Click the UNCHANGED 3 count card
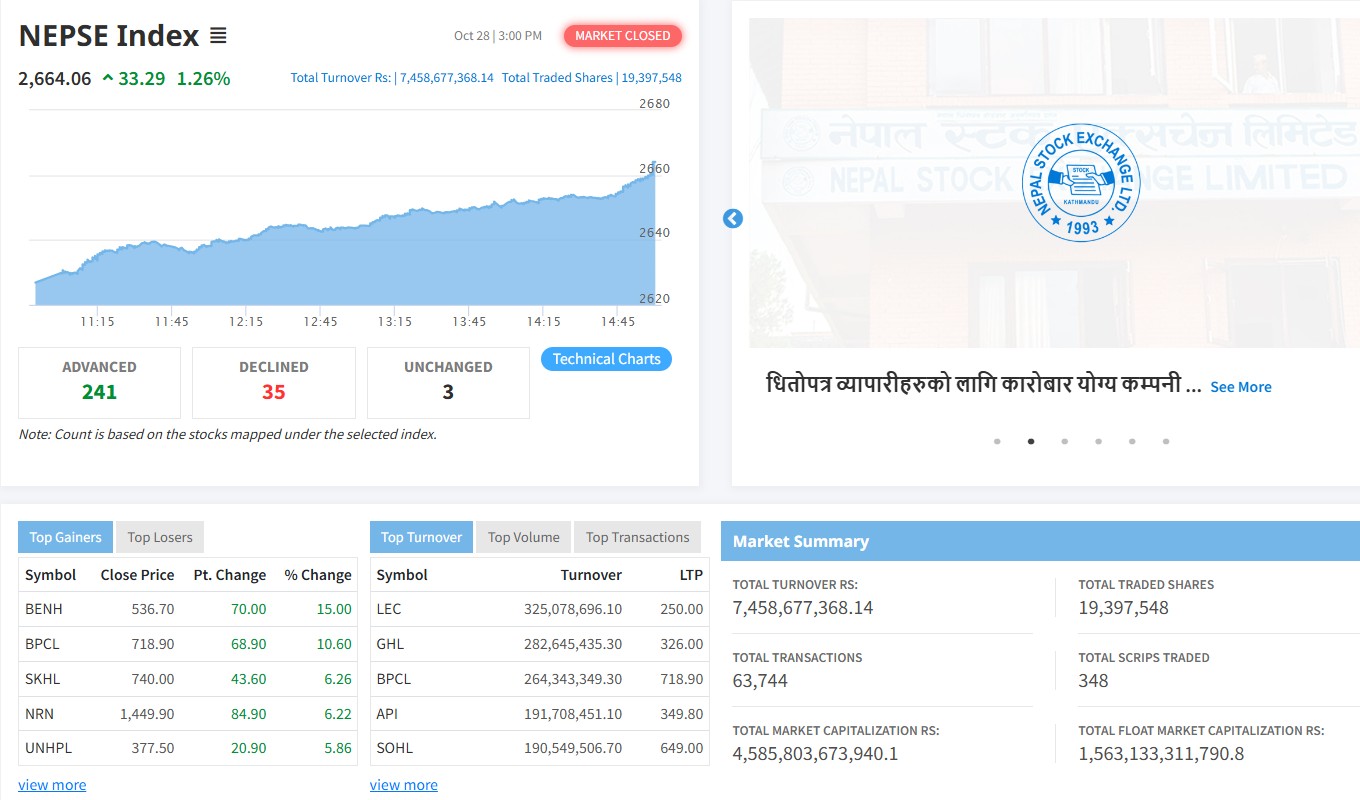Screen dimensions: 1360x800 click(448, 382)
